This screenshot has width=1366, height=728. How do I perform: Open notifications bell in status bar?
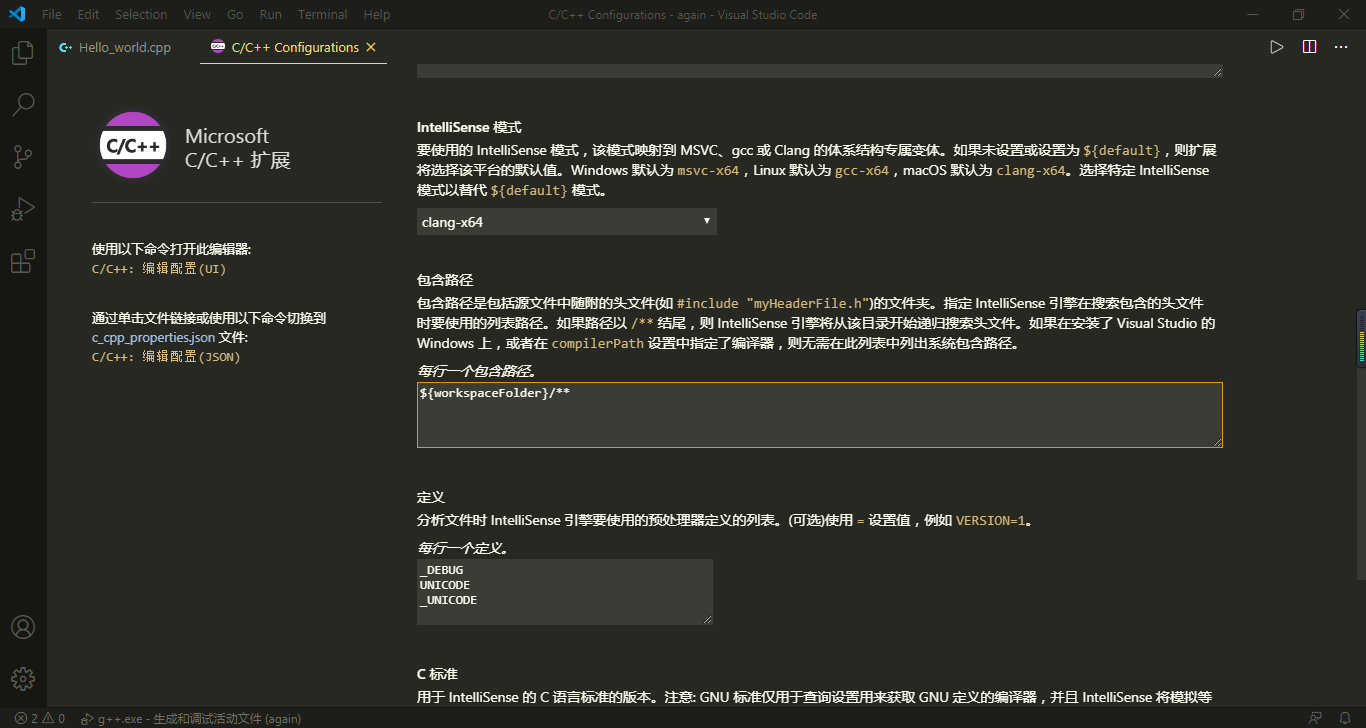coord(1345,718)
